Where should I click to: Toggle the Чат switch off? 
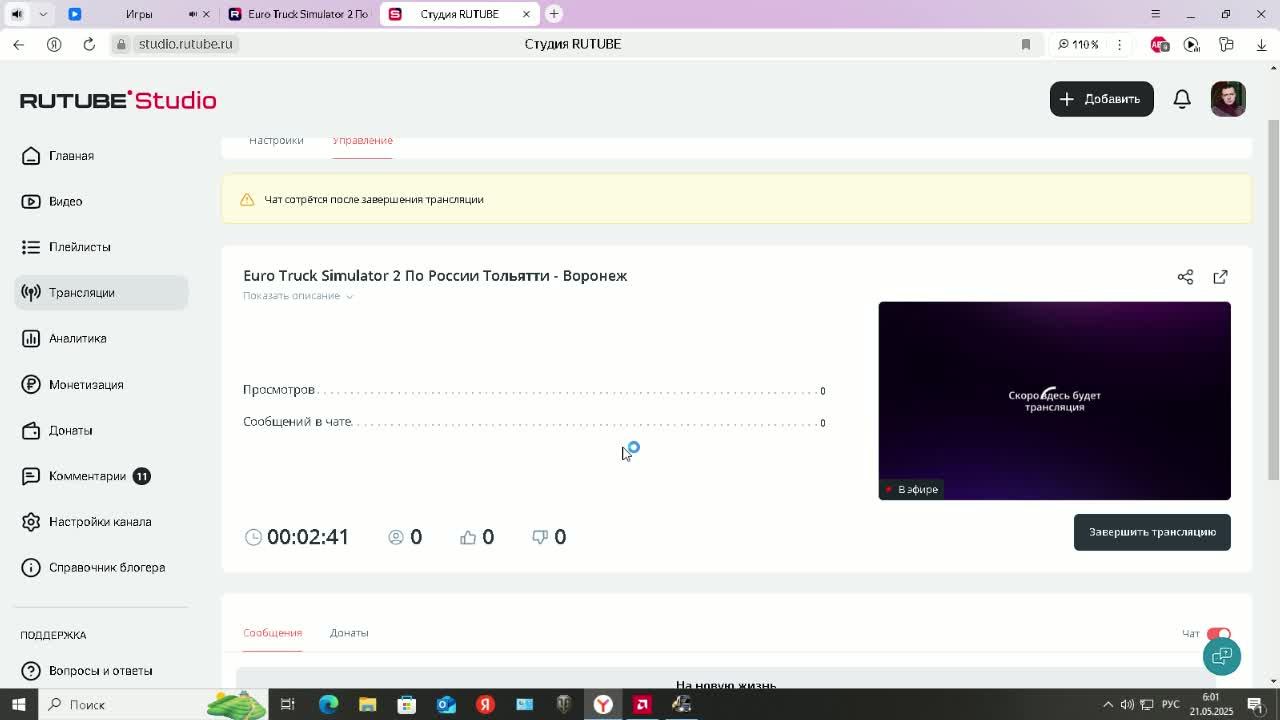coord(1218,634)
